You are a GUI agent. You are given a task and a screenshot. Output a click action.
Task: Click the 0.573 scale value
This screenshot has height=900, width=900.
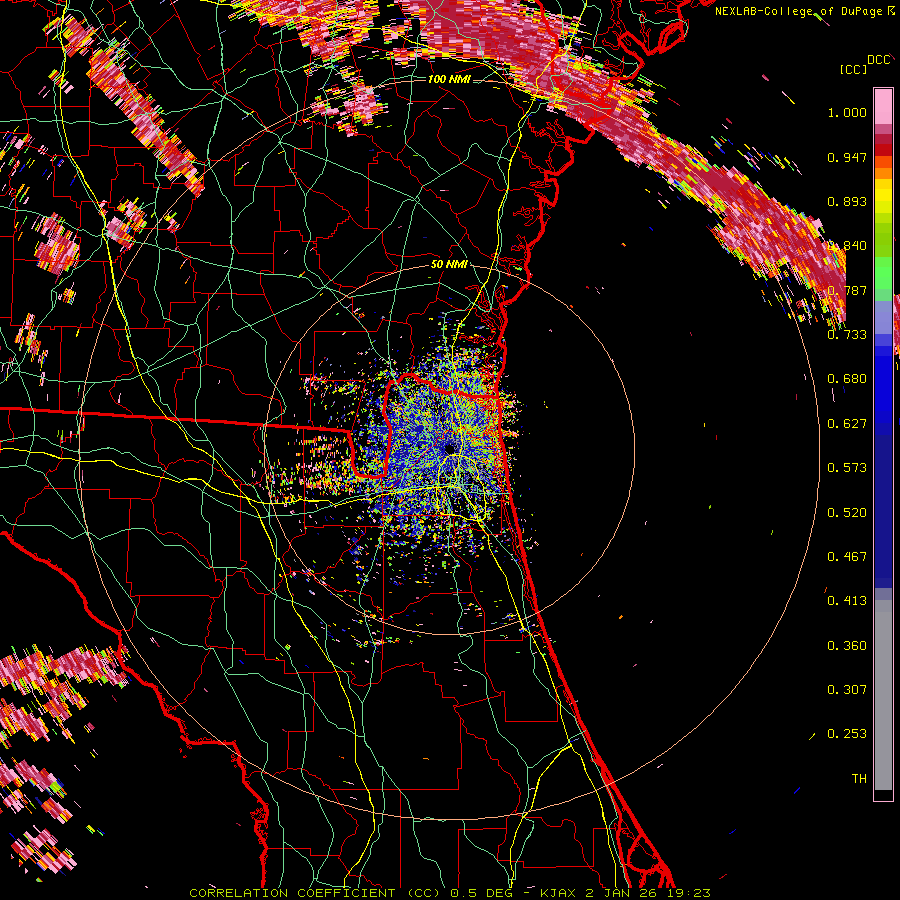pyautogui.click(x=847, y=468)
